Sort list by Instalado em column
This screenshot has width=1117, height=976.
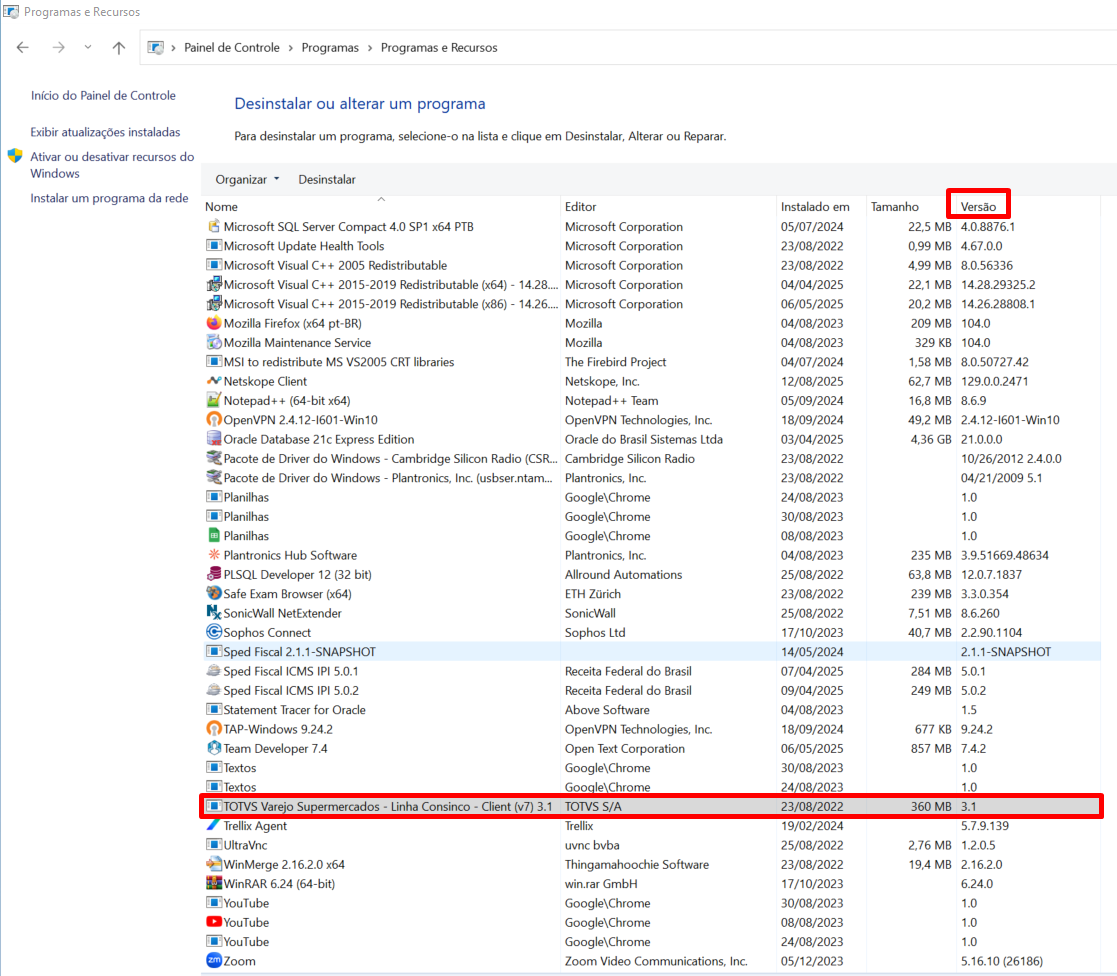pyautogui.click(x=815, y=207)
